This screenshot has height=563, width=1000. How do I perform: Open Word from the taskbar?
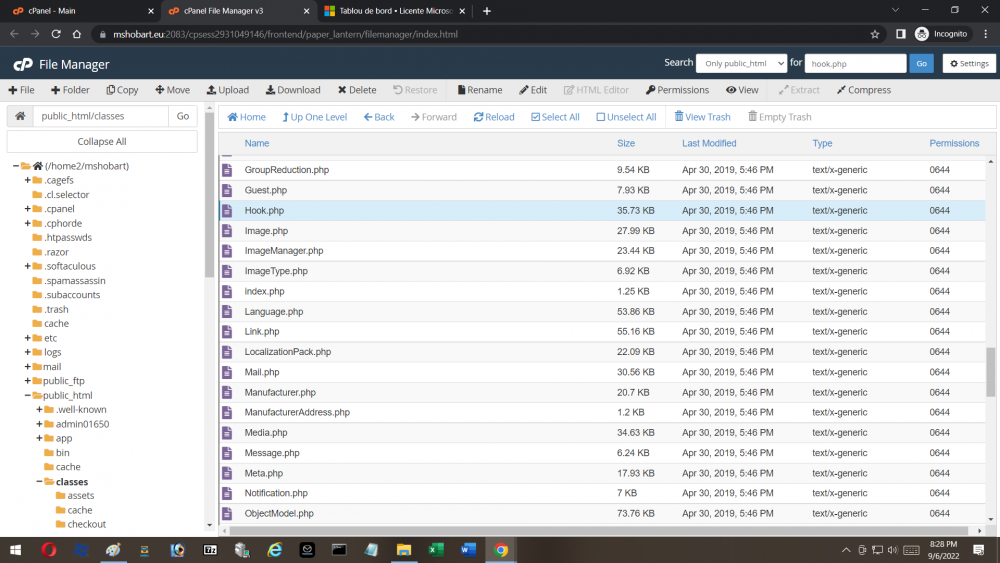coord(468,550)
